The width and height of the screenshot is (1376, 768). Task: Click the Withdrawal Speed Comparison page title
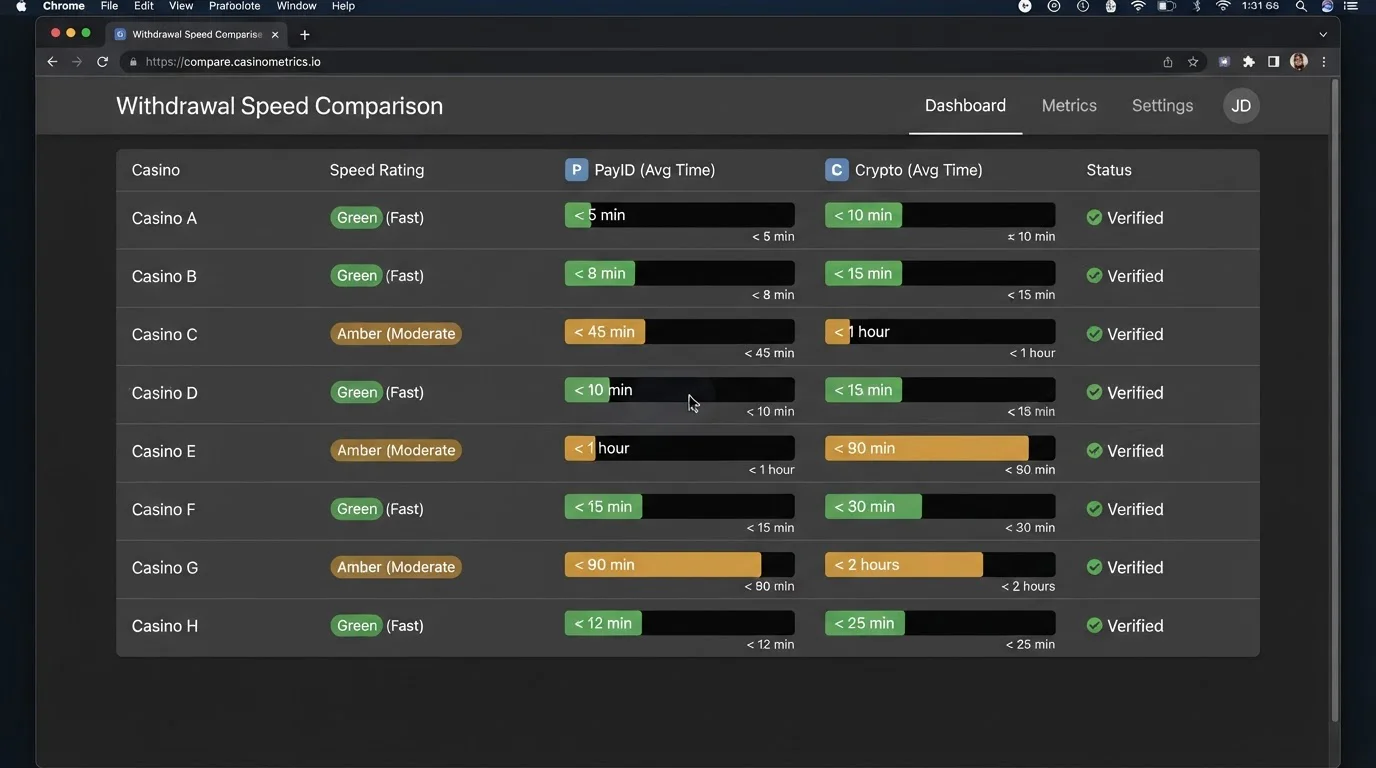tap(279, 106)
